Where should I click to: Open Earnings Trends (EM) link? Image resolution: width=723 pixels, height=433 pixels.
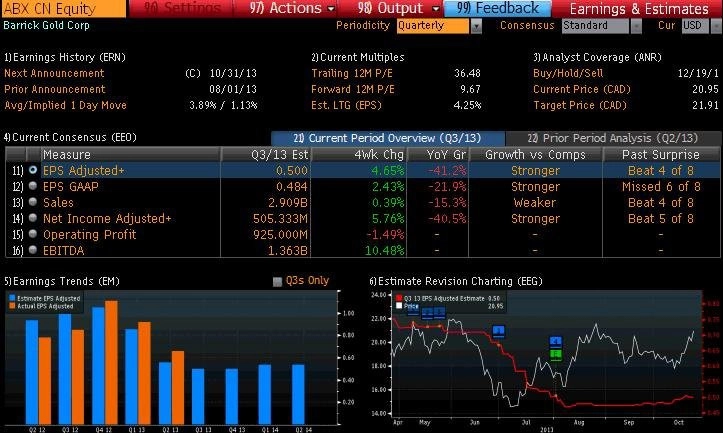[62, 281]
